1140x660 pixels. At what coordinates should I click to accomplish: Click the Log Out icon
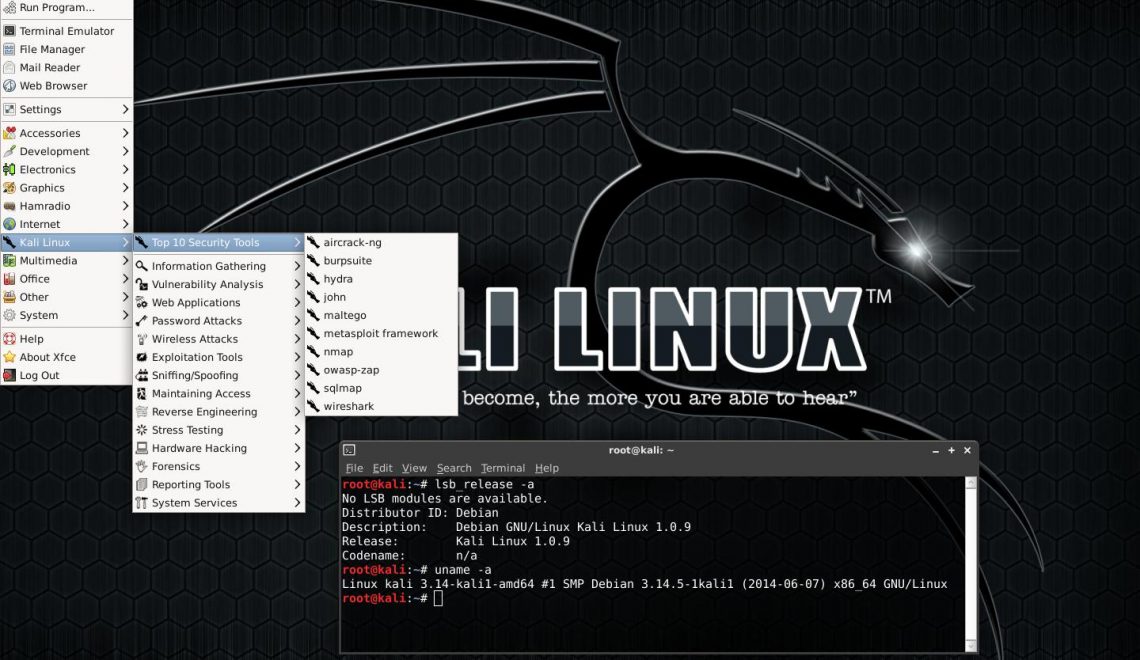(9, 375)
